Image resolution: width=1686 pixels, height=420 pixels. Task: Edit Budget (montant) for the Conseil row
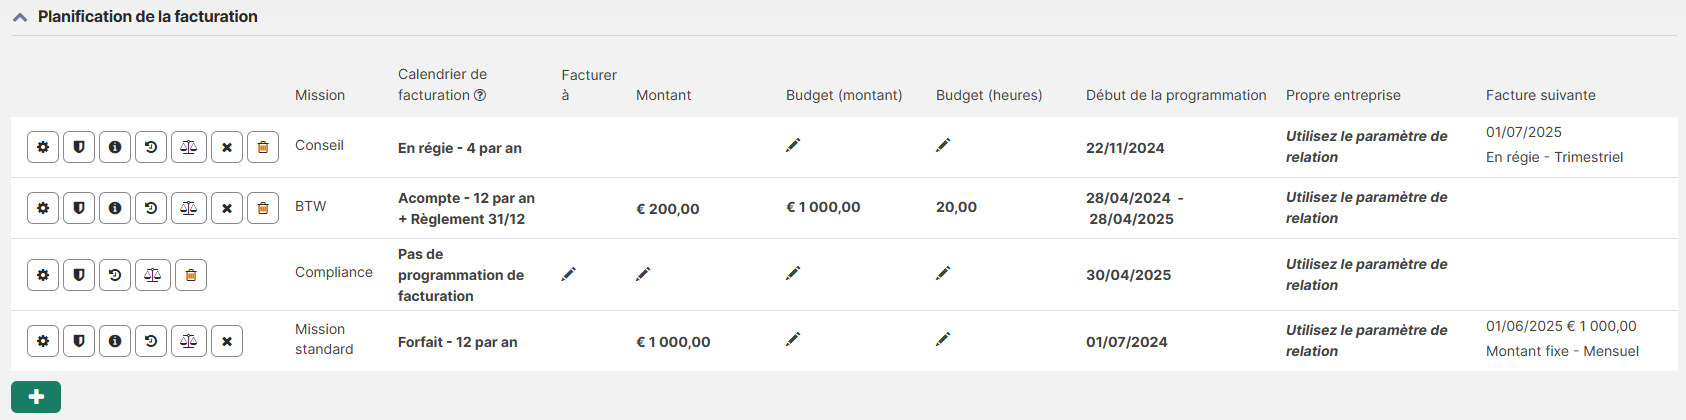[793, 146]
